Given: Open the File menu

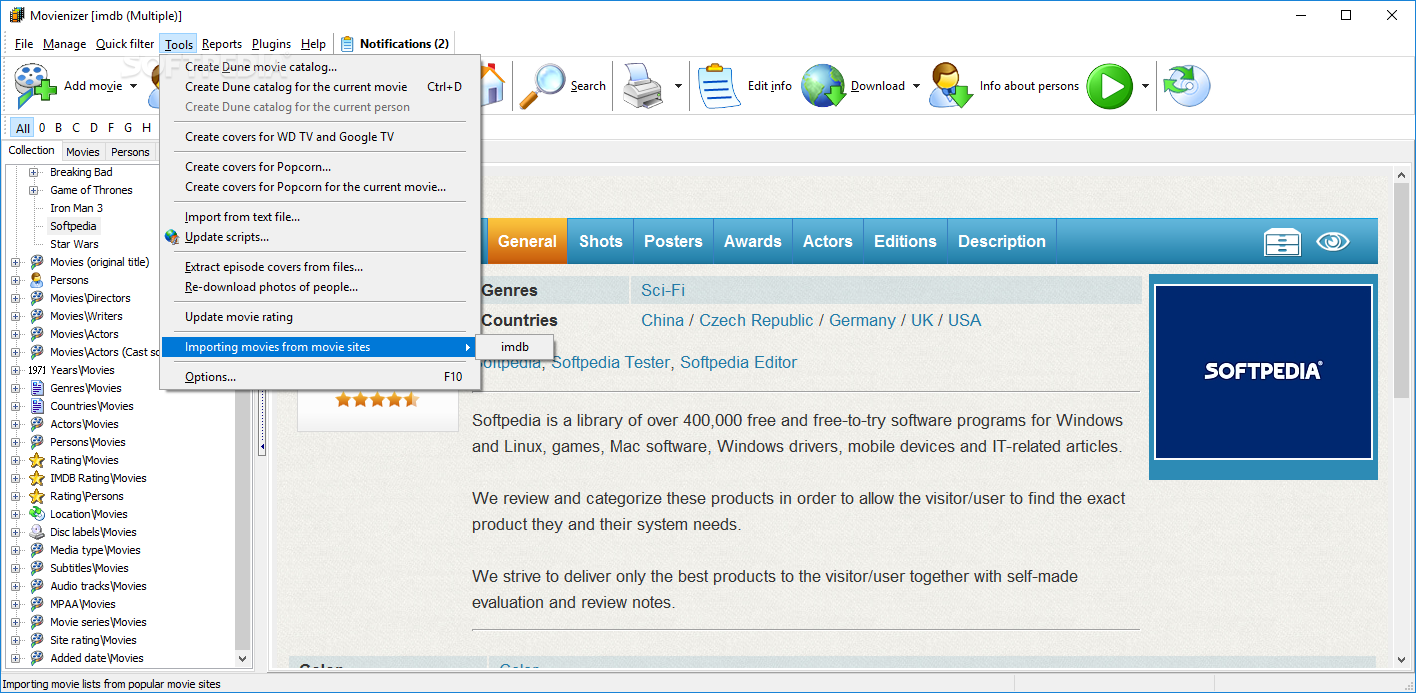Looking at the screenshot, I should [x=24, y=44].
